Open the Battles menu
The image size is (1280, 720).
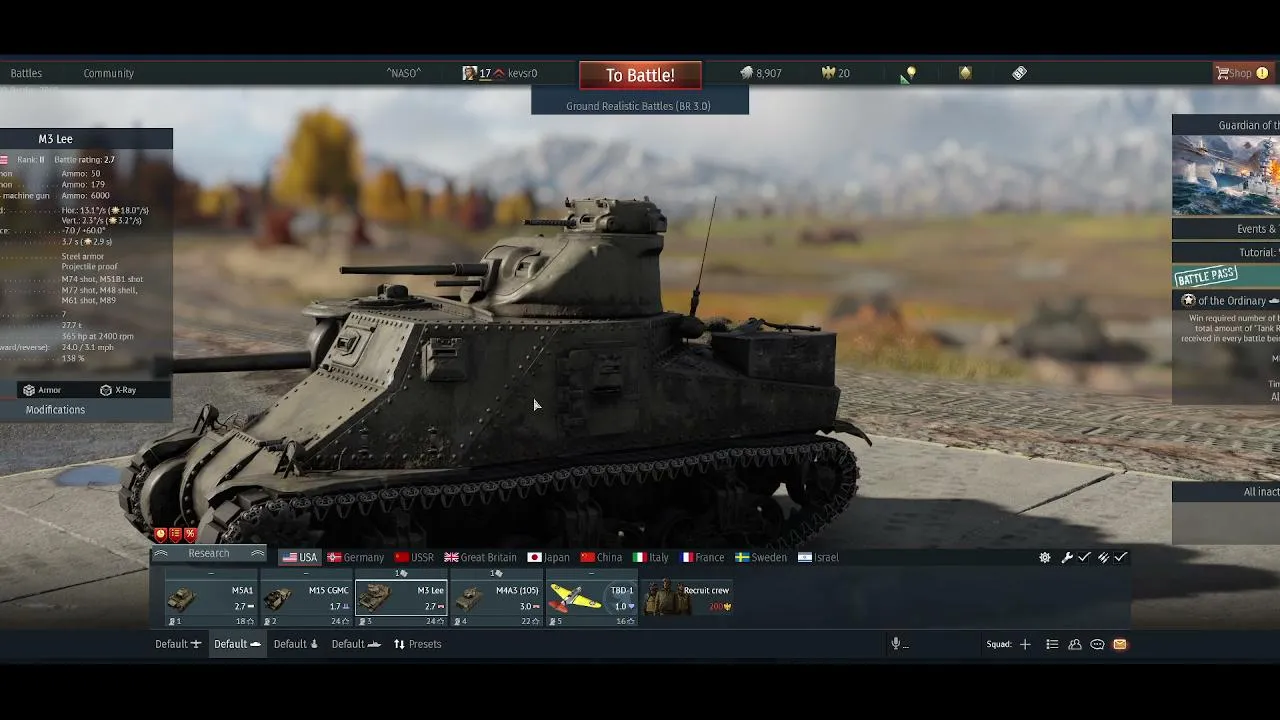click(x=26, y=73)
